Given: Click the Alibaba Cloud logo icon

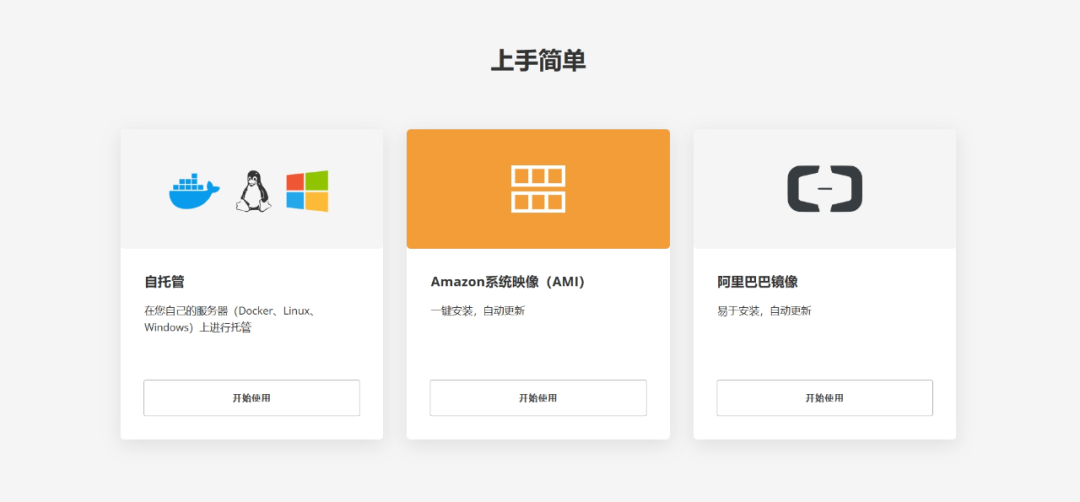Looking at the screenshot, I should pos(824,189).
